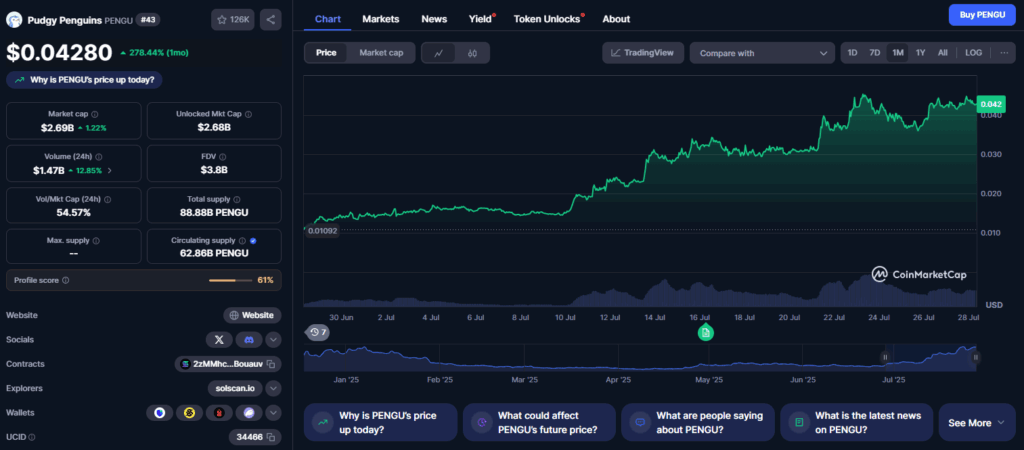Click the Pudgy Penguins logo icon

point(14,20)
